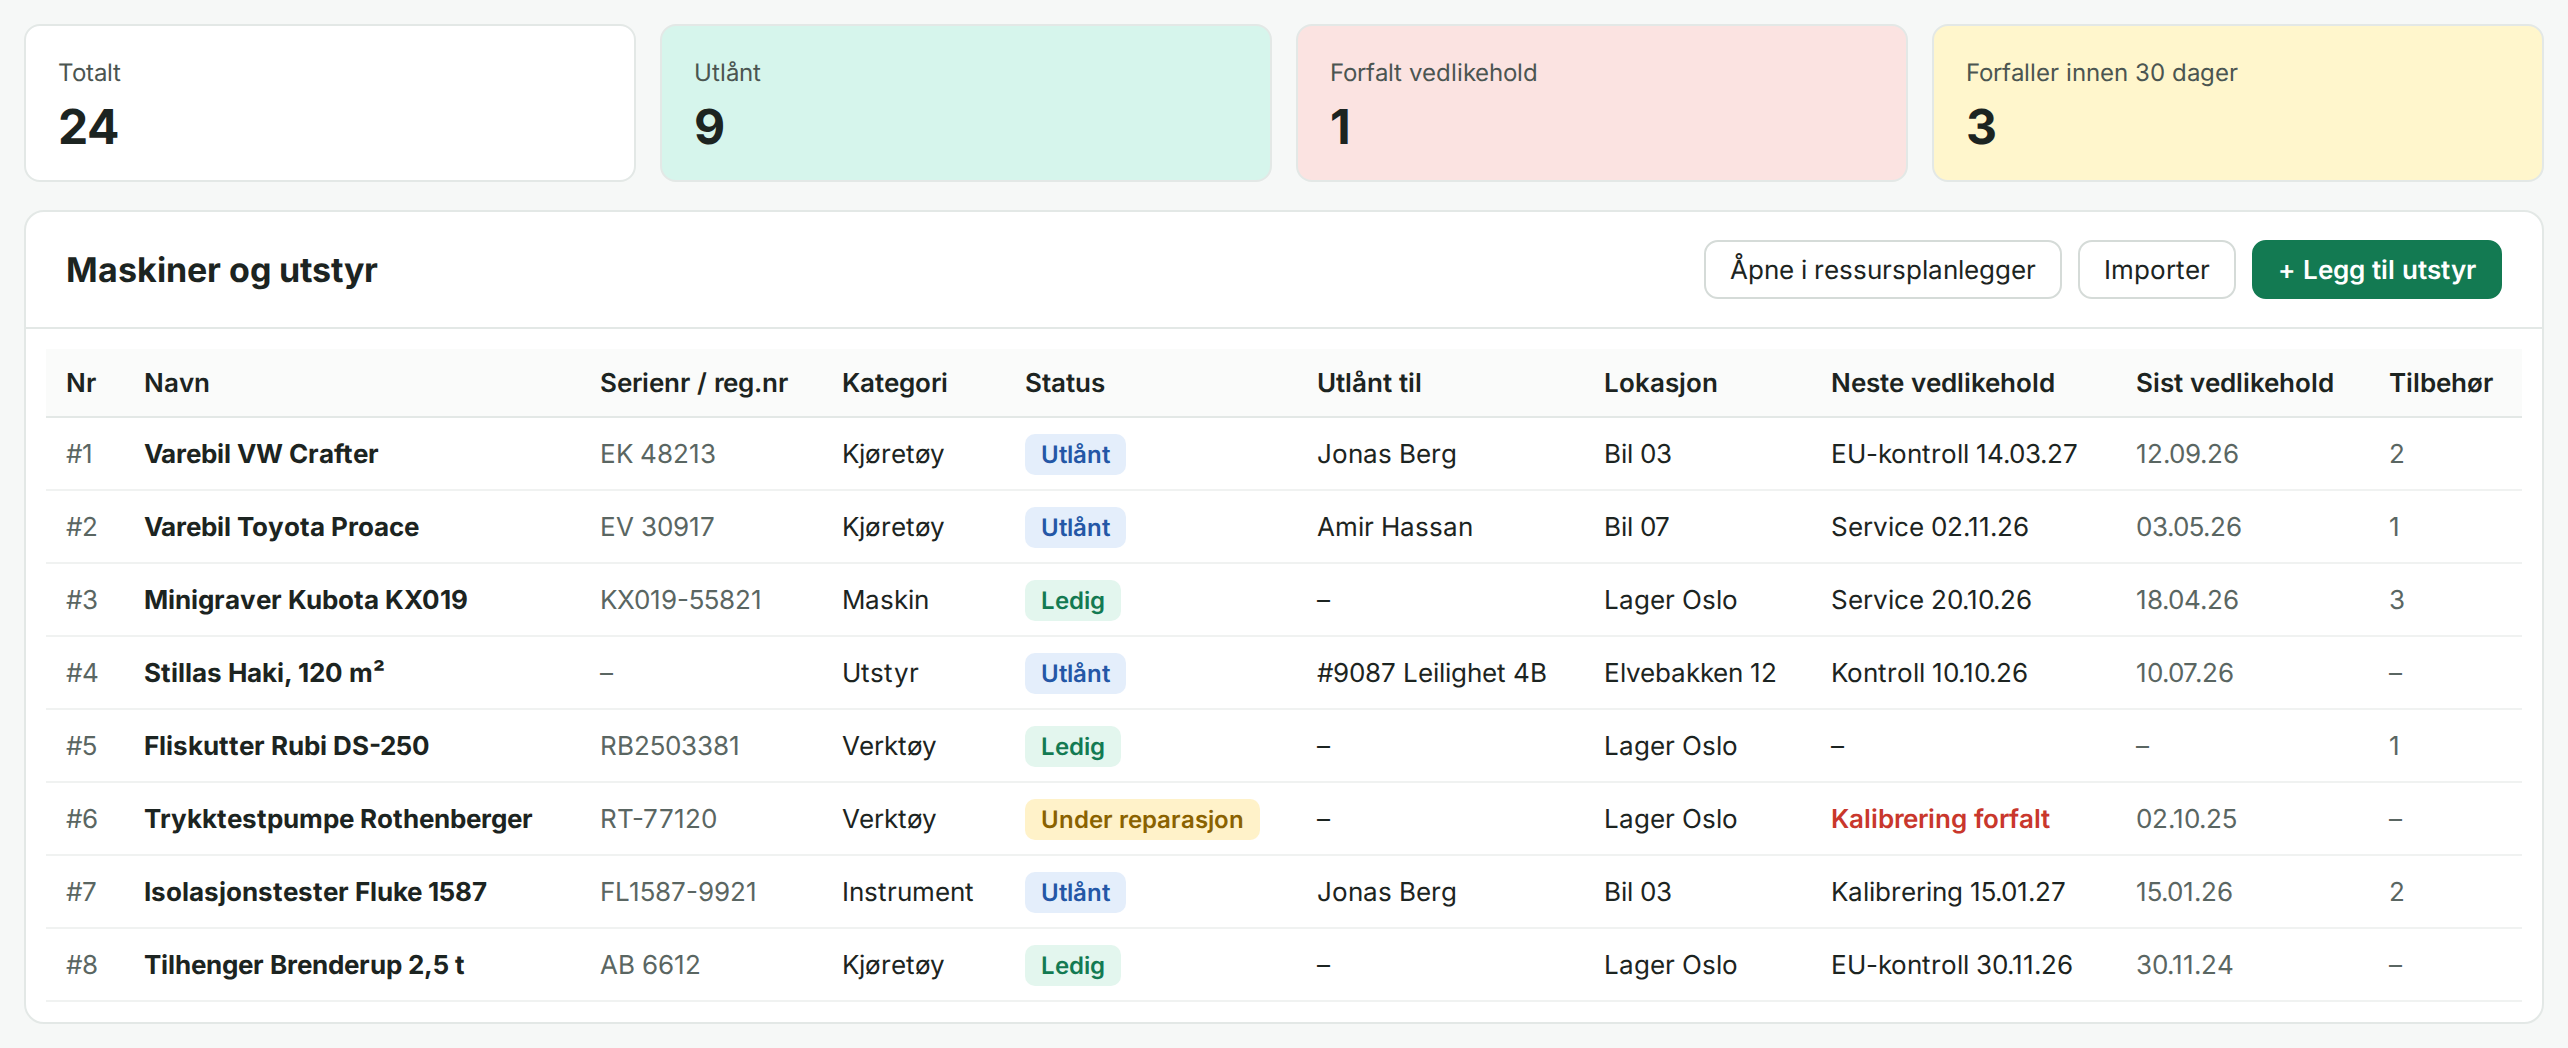2568x1048 pixels.
Task: Click the Navn column header
Action: point(177,383)
